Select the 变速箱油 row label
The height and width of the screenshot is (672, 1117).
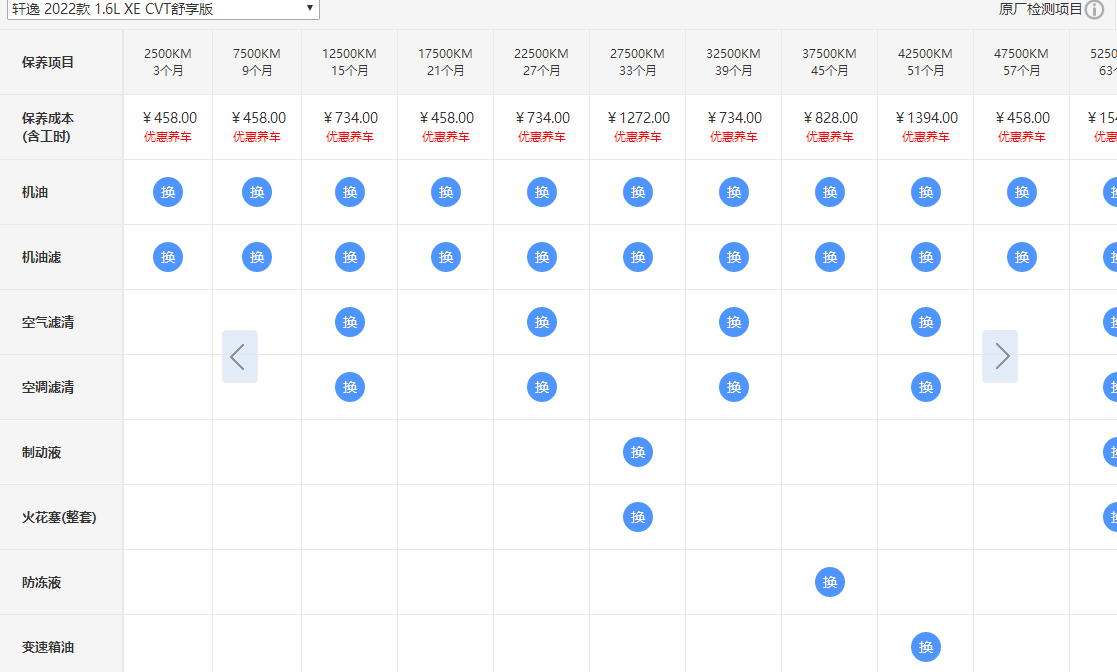(x=48, y=647)
